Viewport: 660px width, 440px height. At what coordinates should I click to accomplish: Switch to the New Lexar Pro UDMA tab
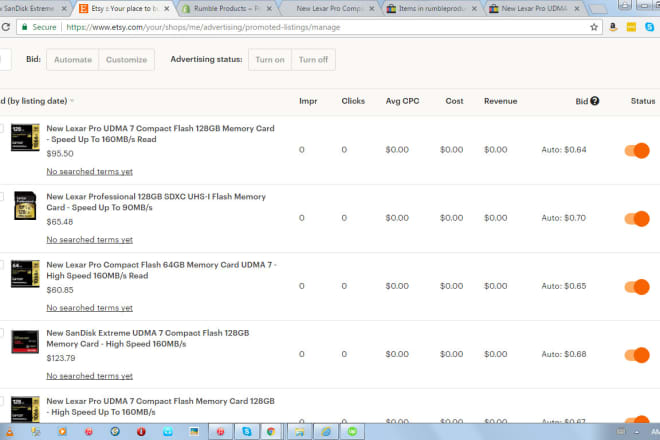click(535, 8)
